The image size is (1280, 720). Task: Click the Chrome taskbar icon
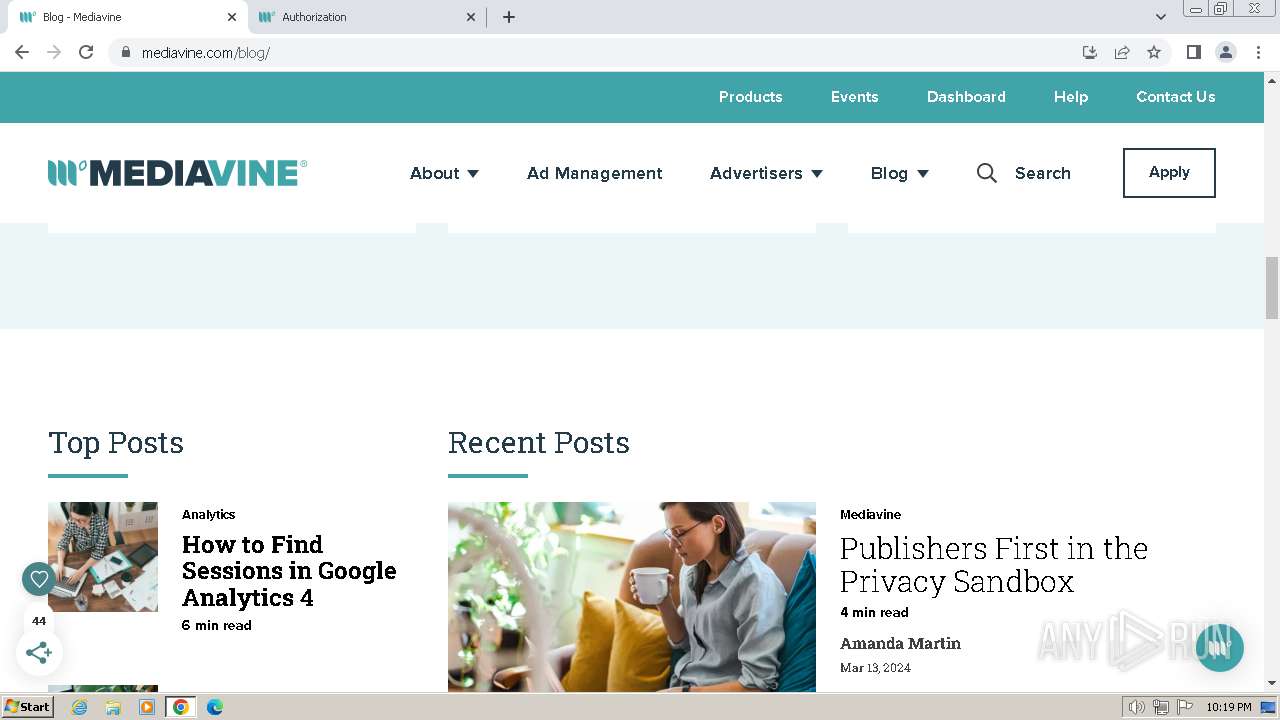click(180, 707)
